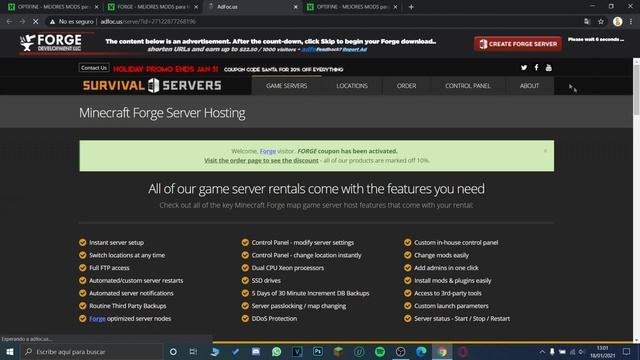The image size is (640, 360).
Task: Close the Adfocus browser tab
Action: 296,7
